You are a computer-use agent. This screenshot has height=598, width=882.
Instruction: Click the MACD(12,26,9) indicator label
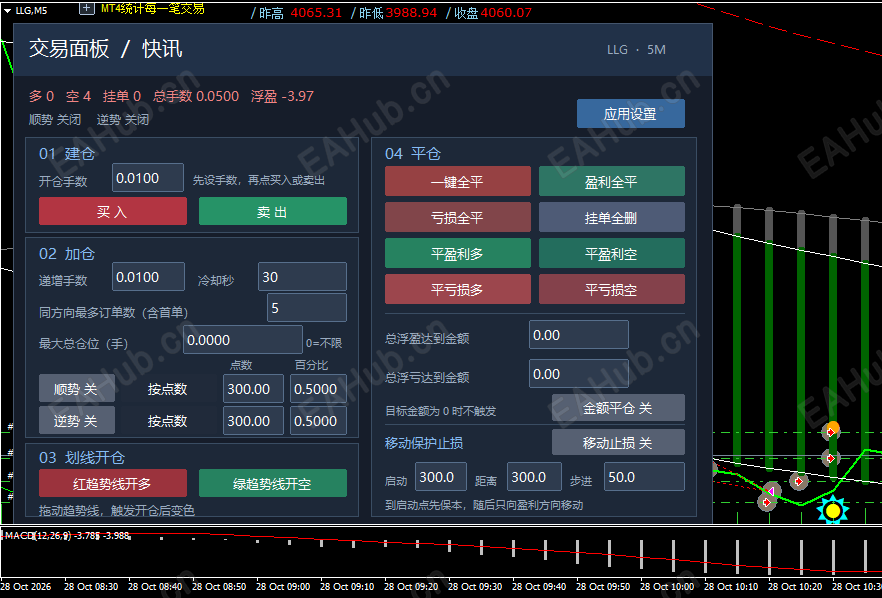pos(67,536)
